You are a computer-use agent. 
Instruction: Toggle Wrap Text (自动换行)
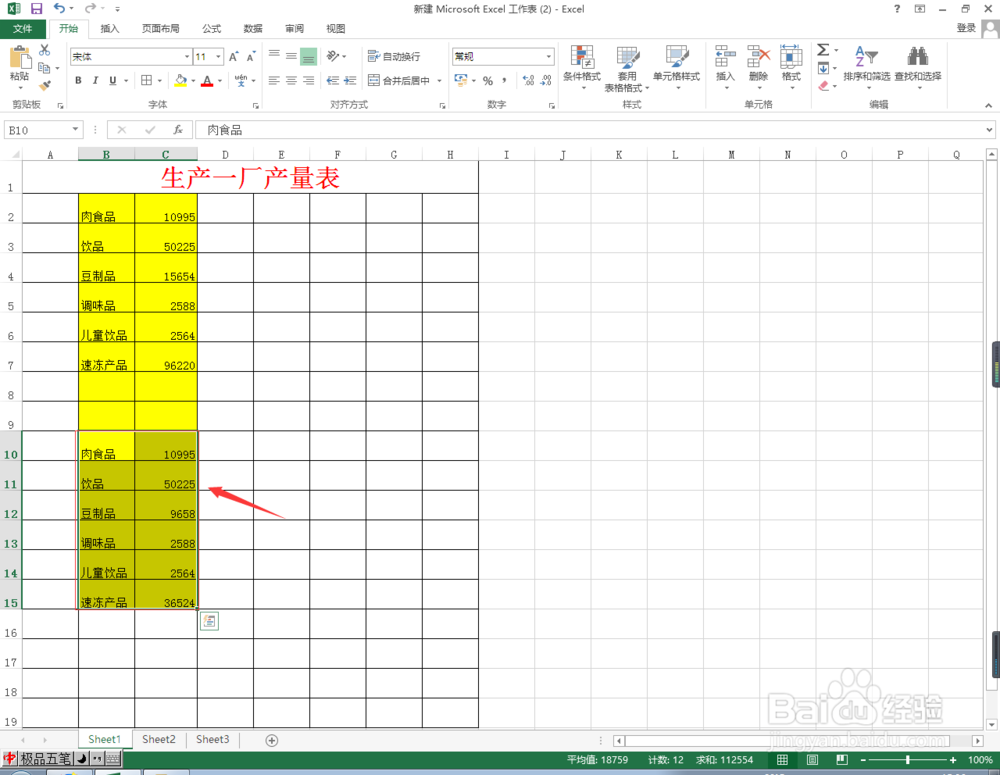tap(393, 57)
